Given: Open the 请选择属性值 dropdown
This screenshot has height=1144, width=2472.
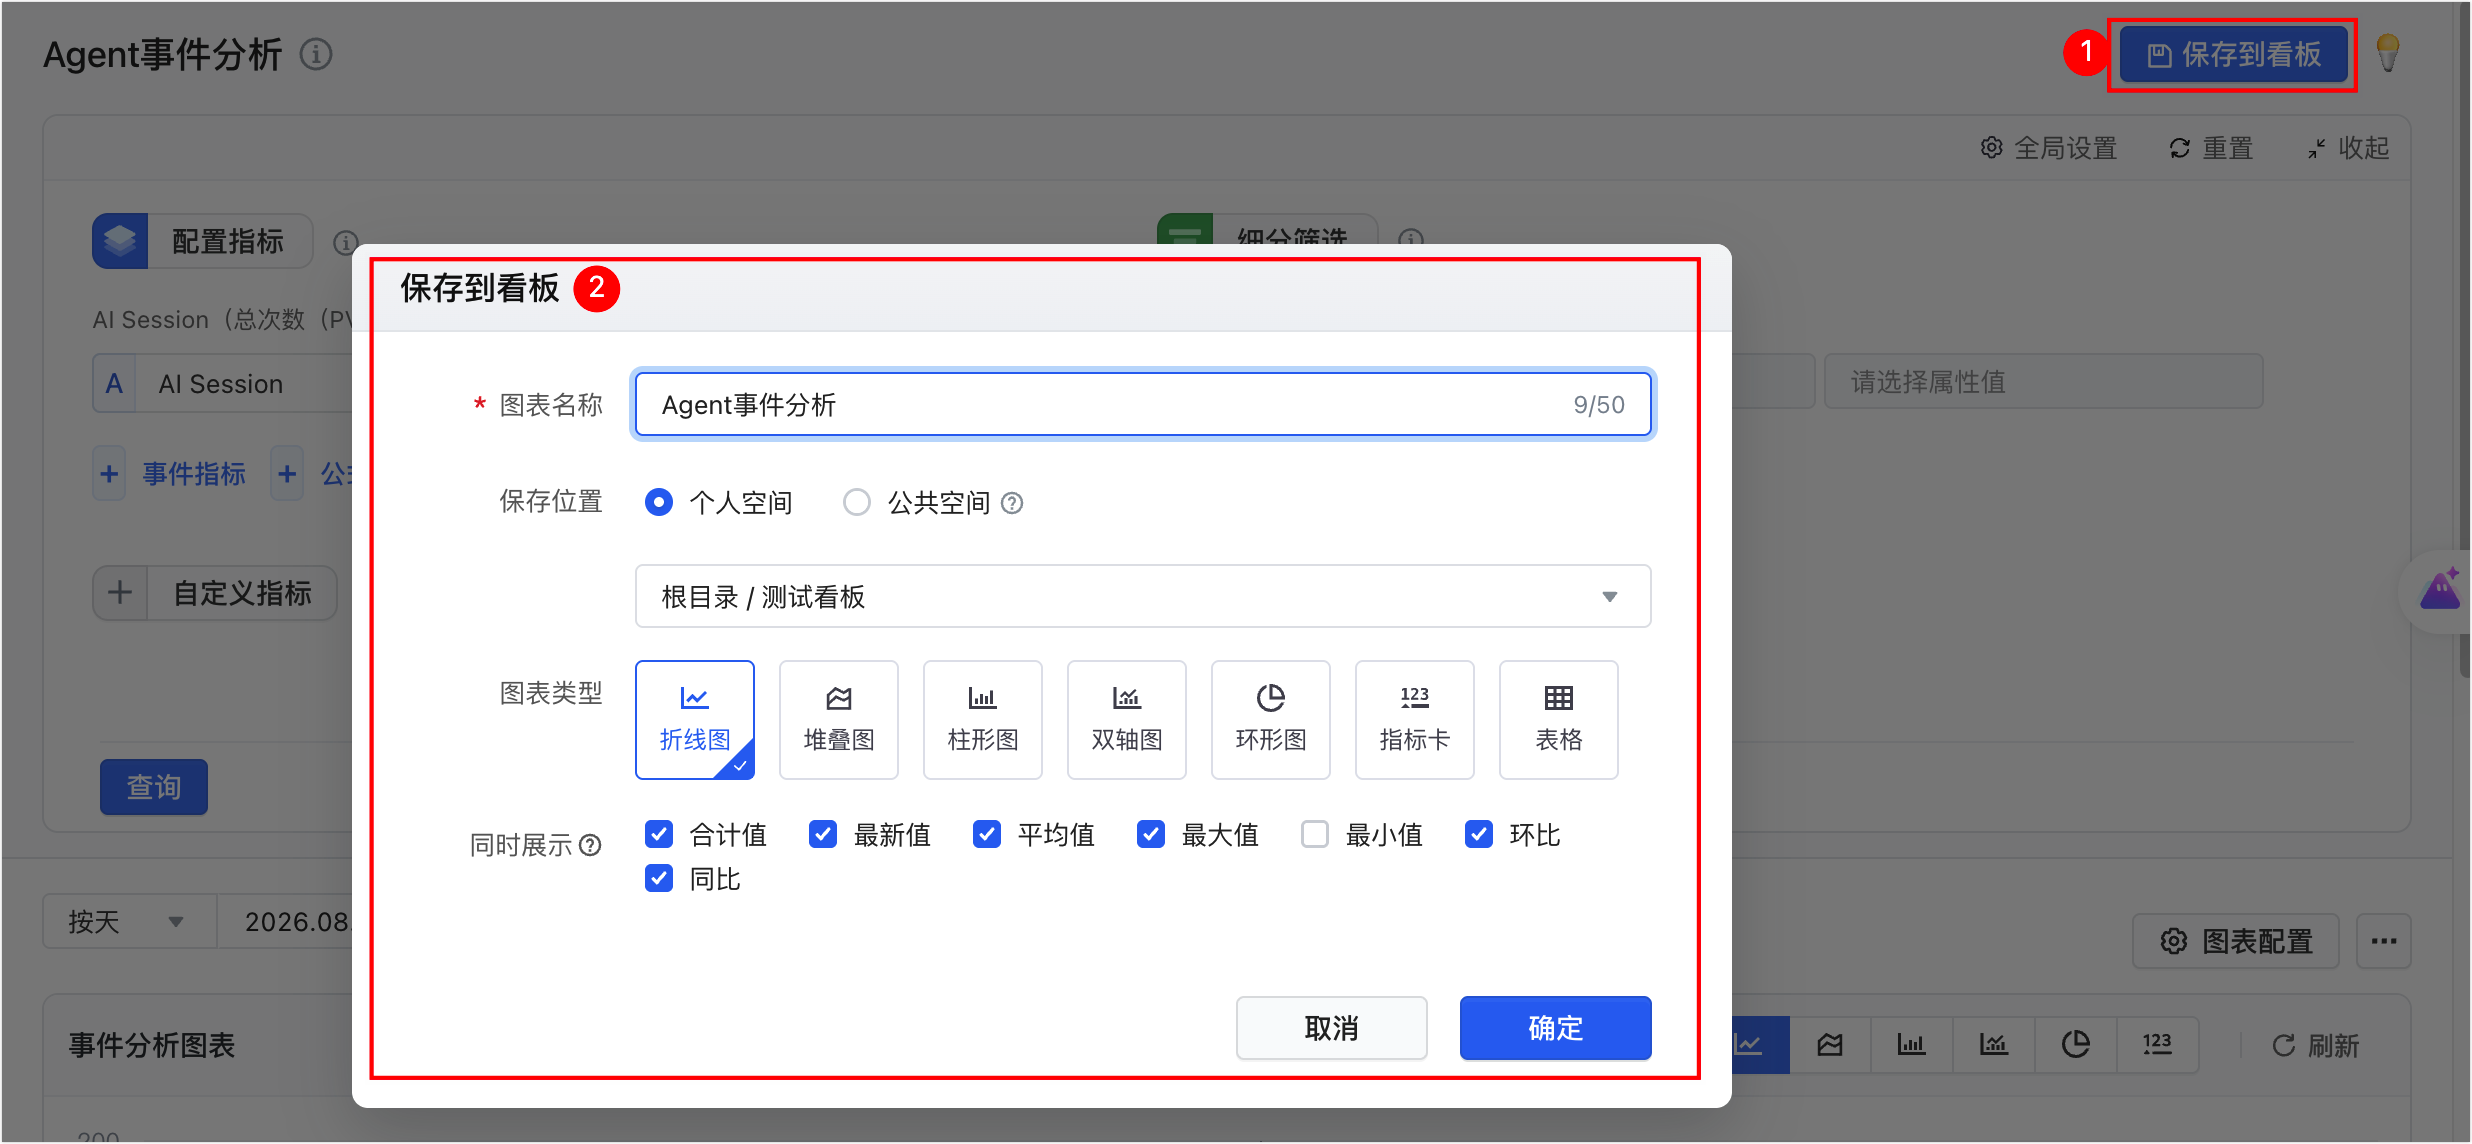Looking at the screenshot, I should pyautogui.click(x=2043, y=382).
